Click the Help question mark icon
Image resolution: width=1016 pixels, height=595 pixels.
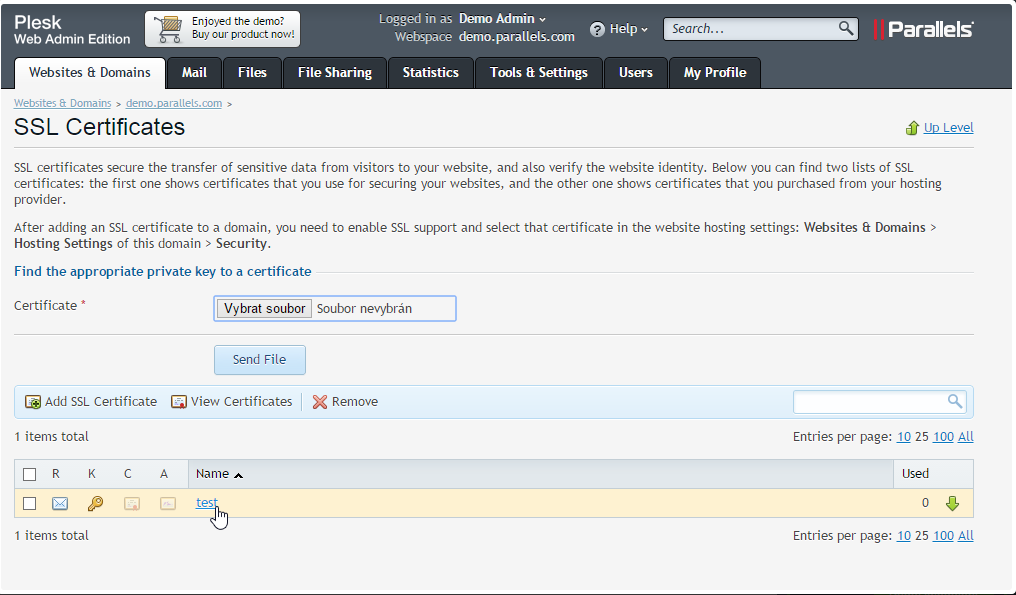[x=597, y=29]
